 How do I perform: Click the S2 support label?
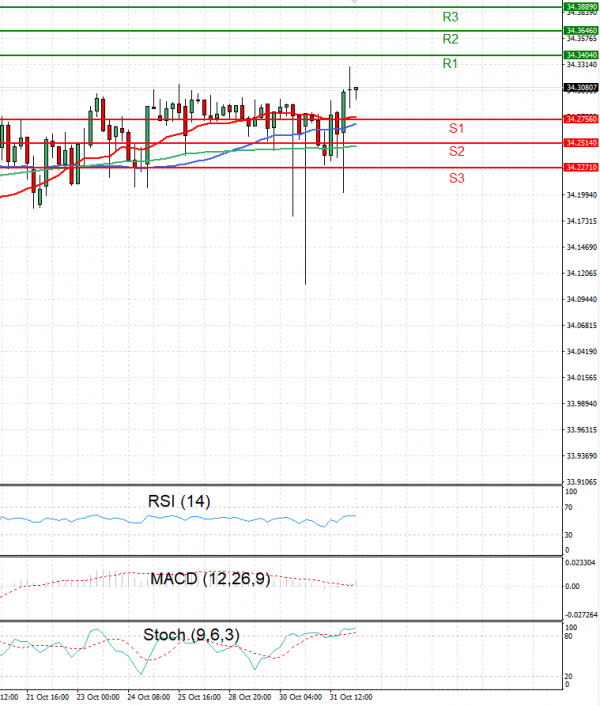click(x=456, y=151)
